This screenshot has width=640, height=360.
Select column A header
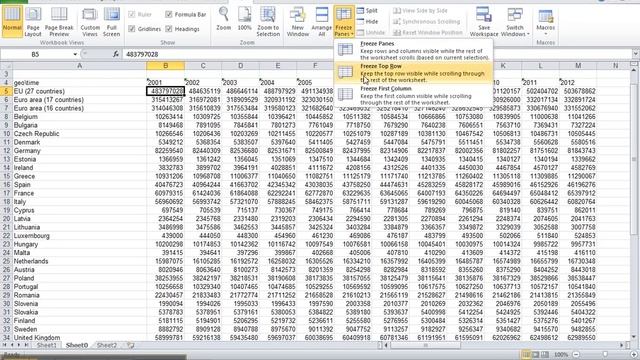[x=80, y=66]
